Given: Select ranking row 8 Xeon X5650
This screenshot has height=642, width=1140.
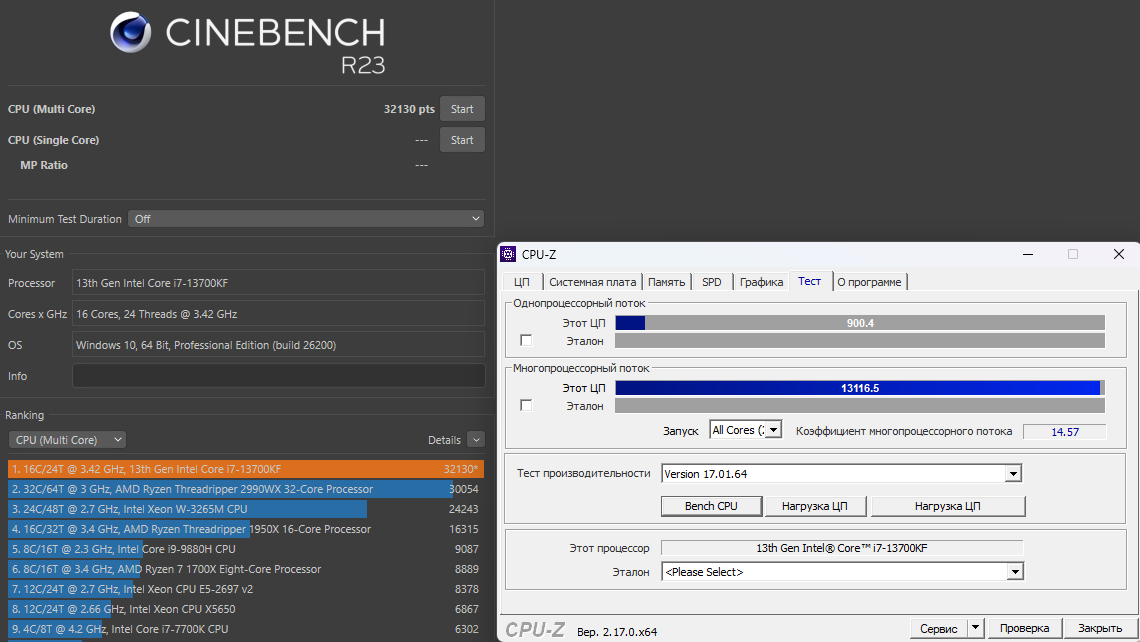Looking at the screenshot, I should 246,609.
